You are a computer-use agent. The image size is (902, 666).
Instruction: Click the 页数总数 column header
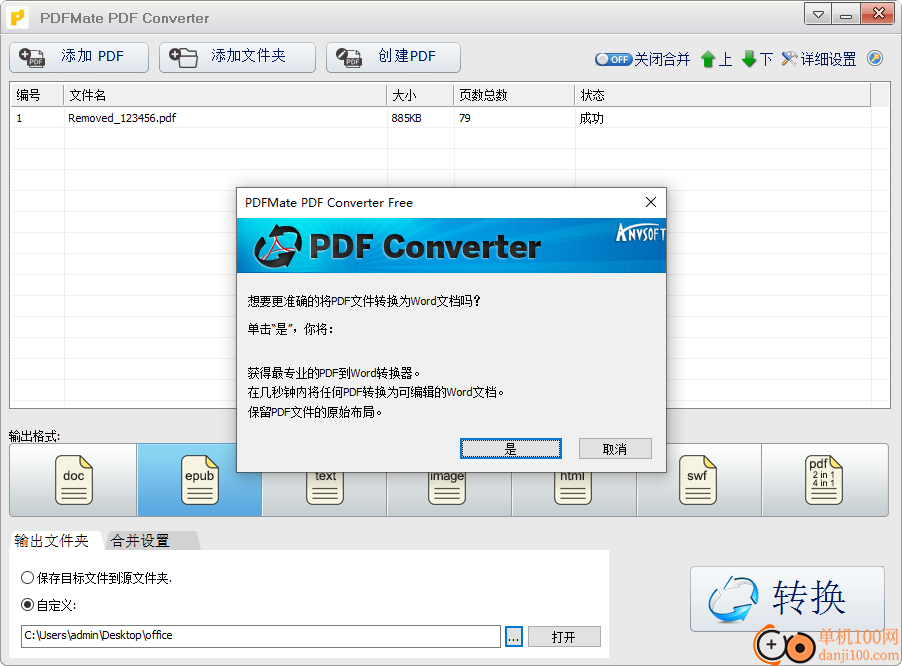pos(514,95)
